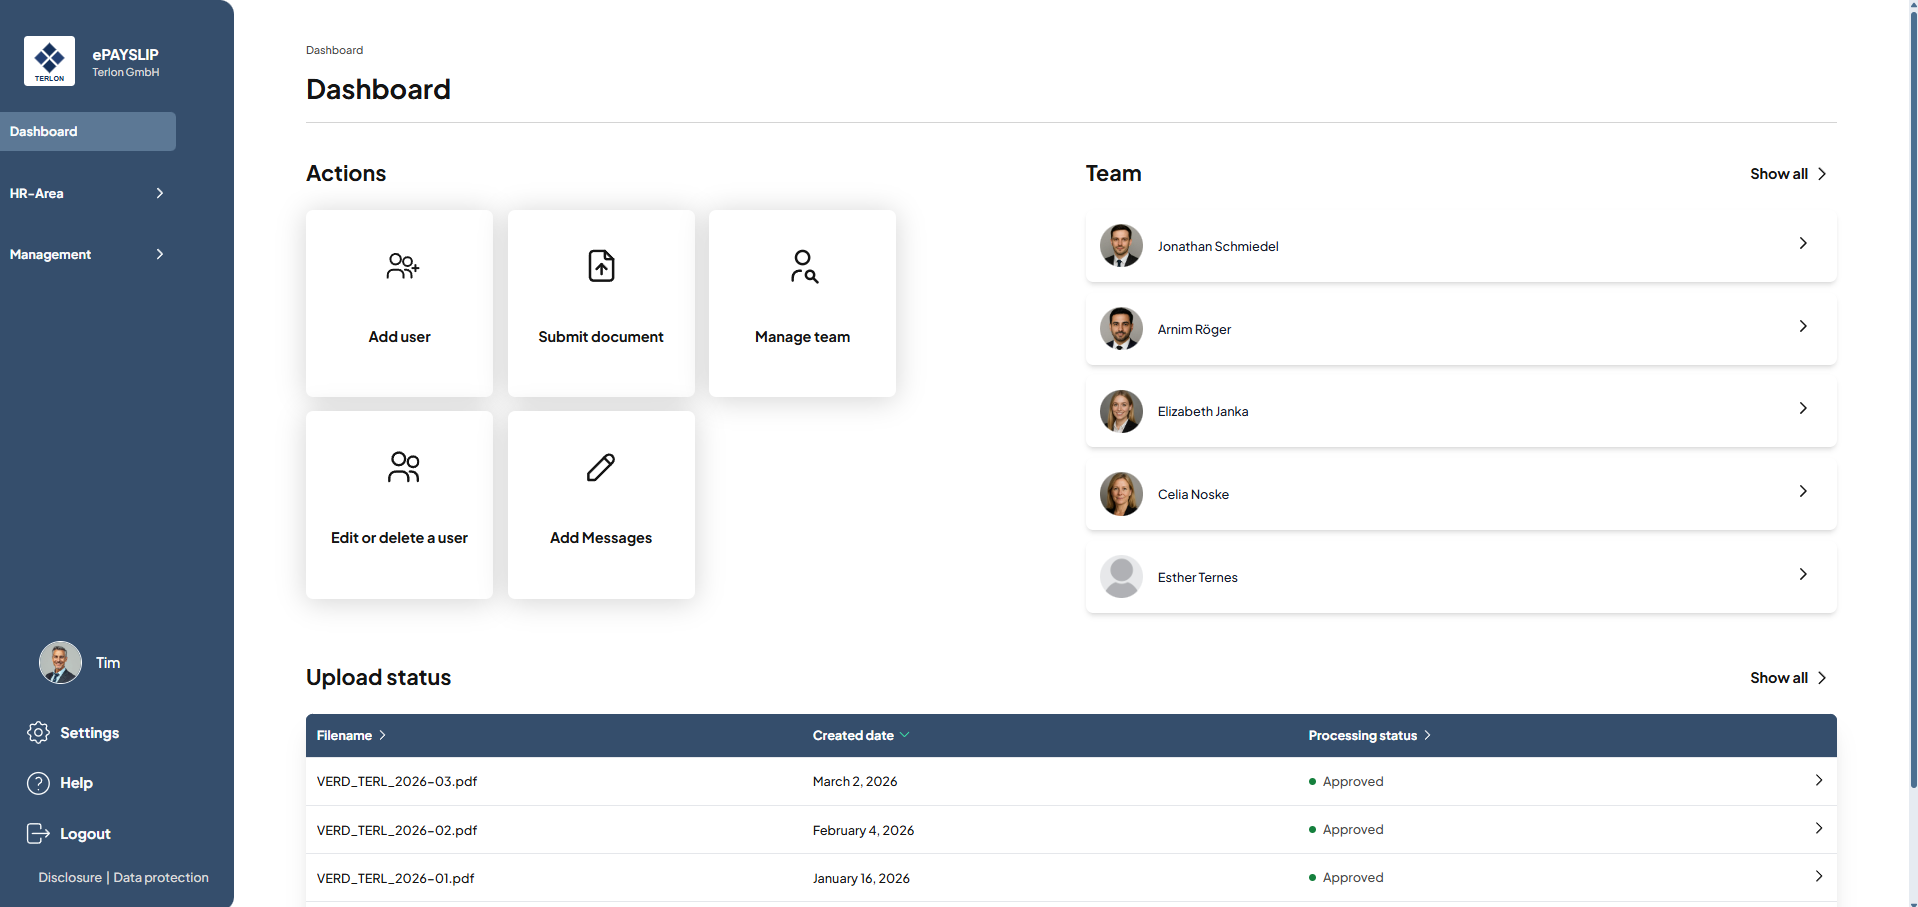Screen dimensions: 1918x907
Task: Sort by Filename column header
Action: tap(350, 735)
